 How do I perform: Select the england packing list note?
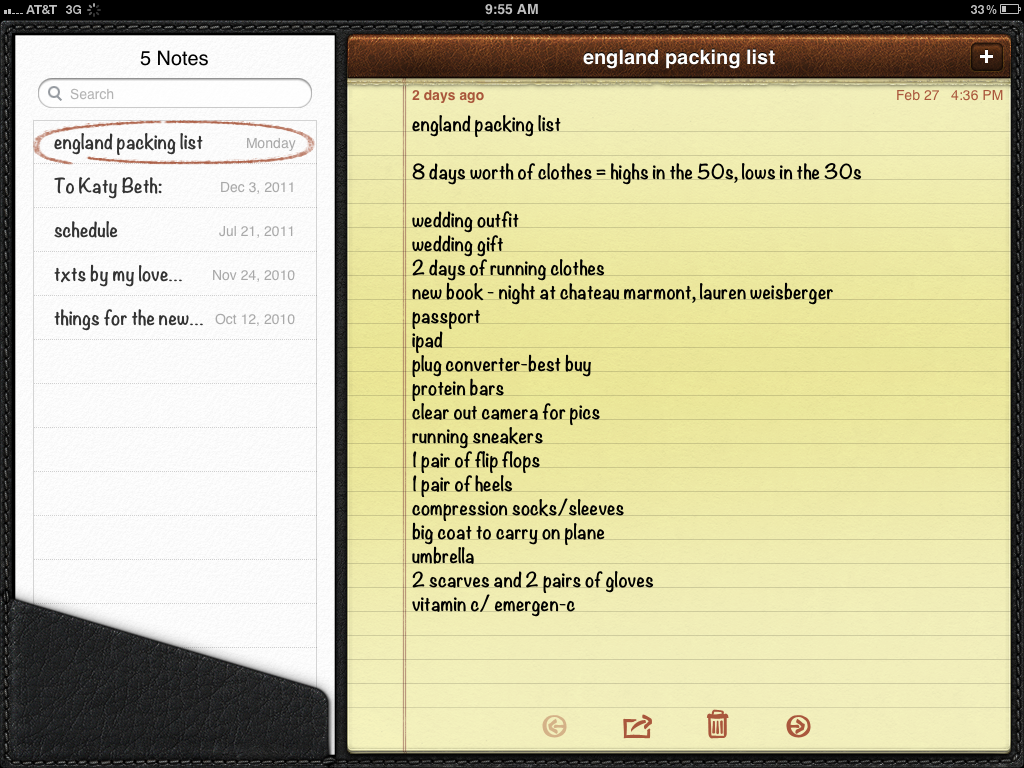[x=175, y=142]
